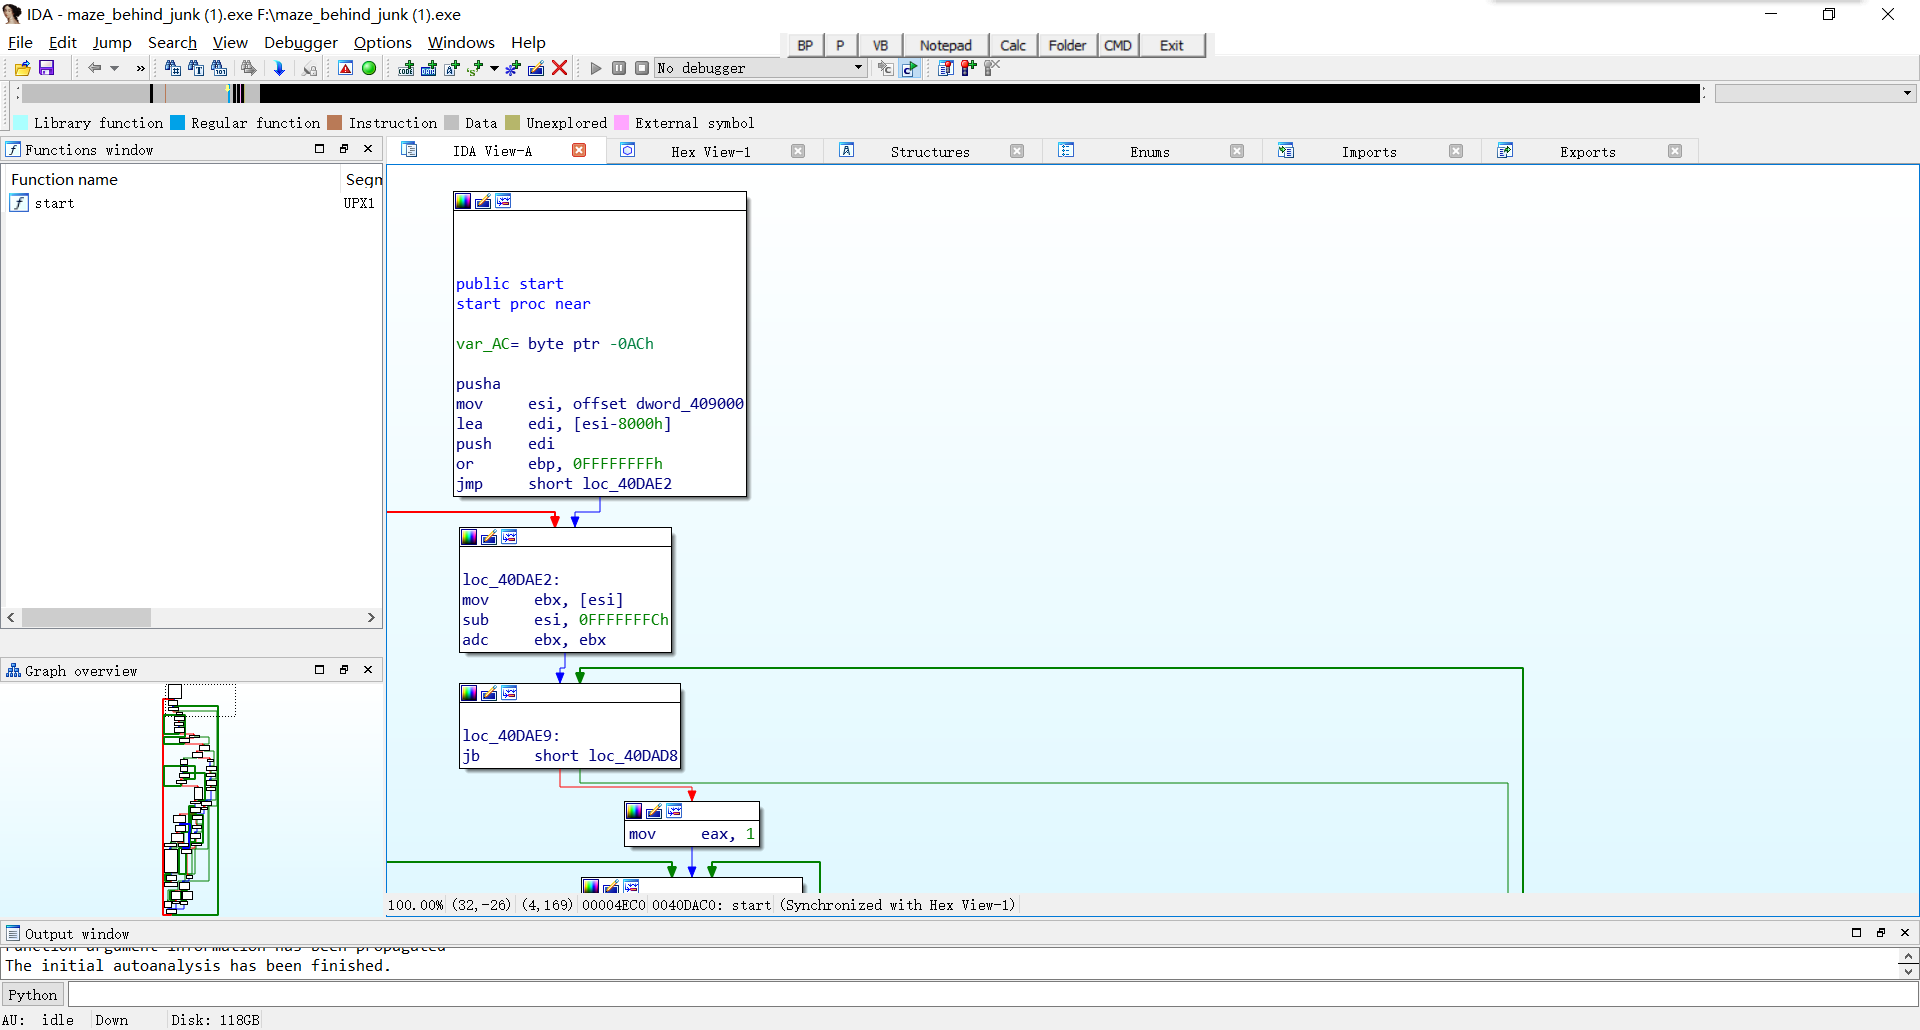Float the Graph overview panel

tap(344, 670)
